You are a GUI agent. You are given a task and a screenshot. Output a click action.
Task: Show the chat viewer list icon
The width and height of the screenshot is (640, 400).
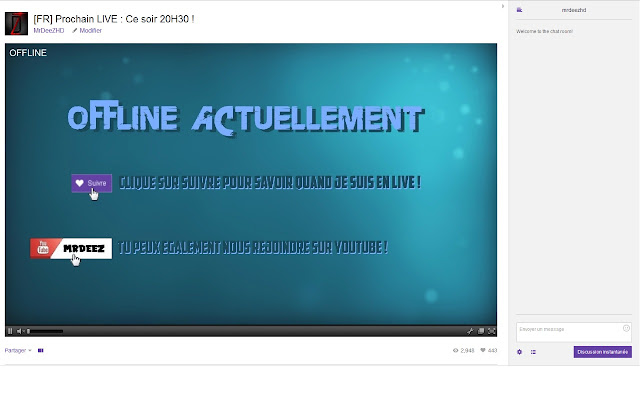tap(533, 352)
